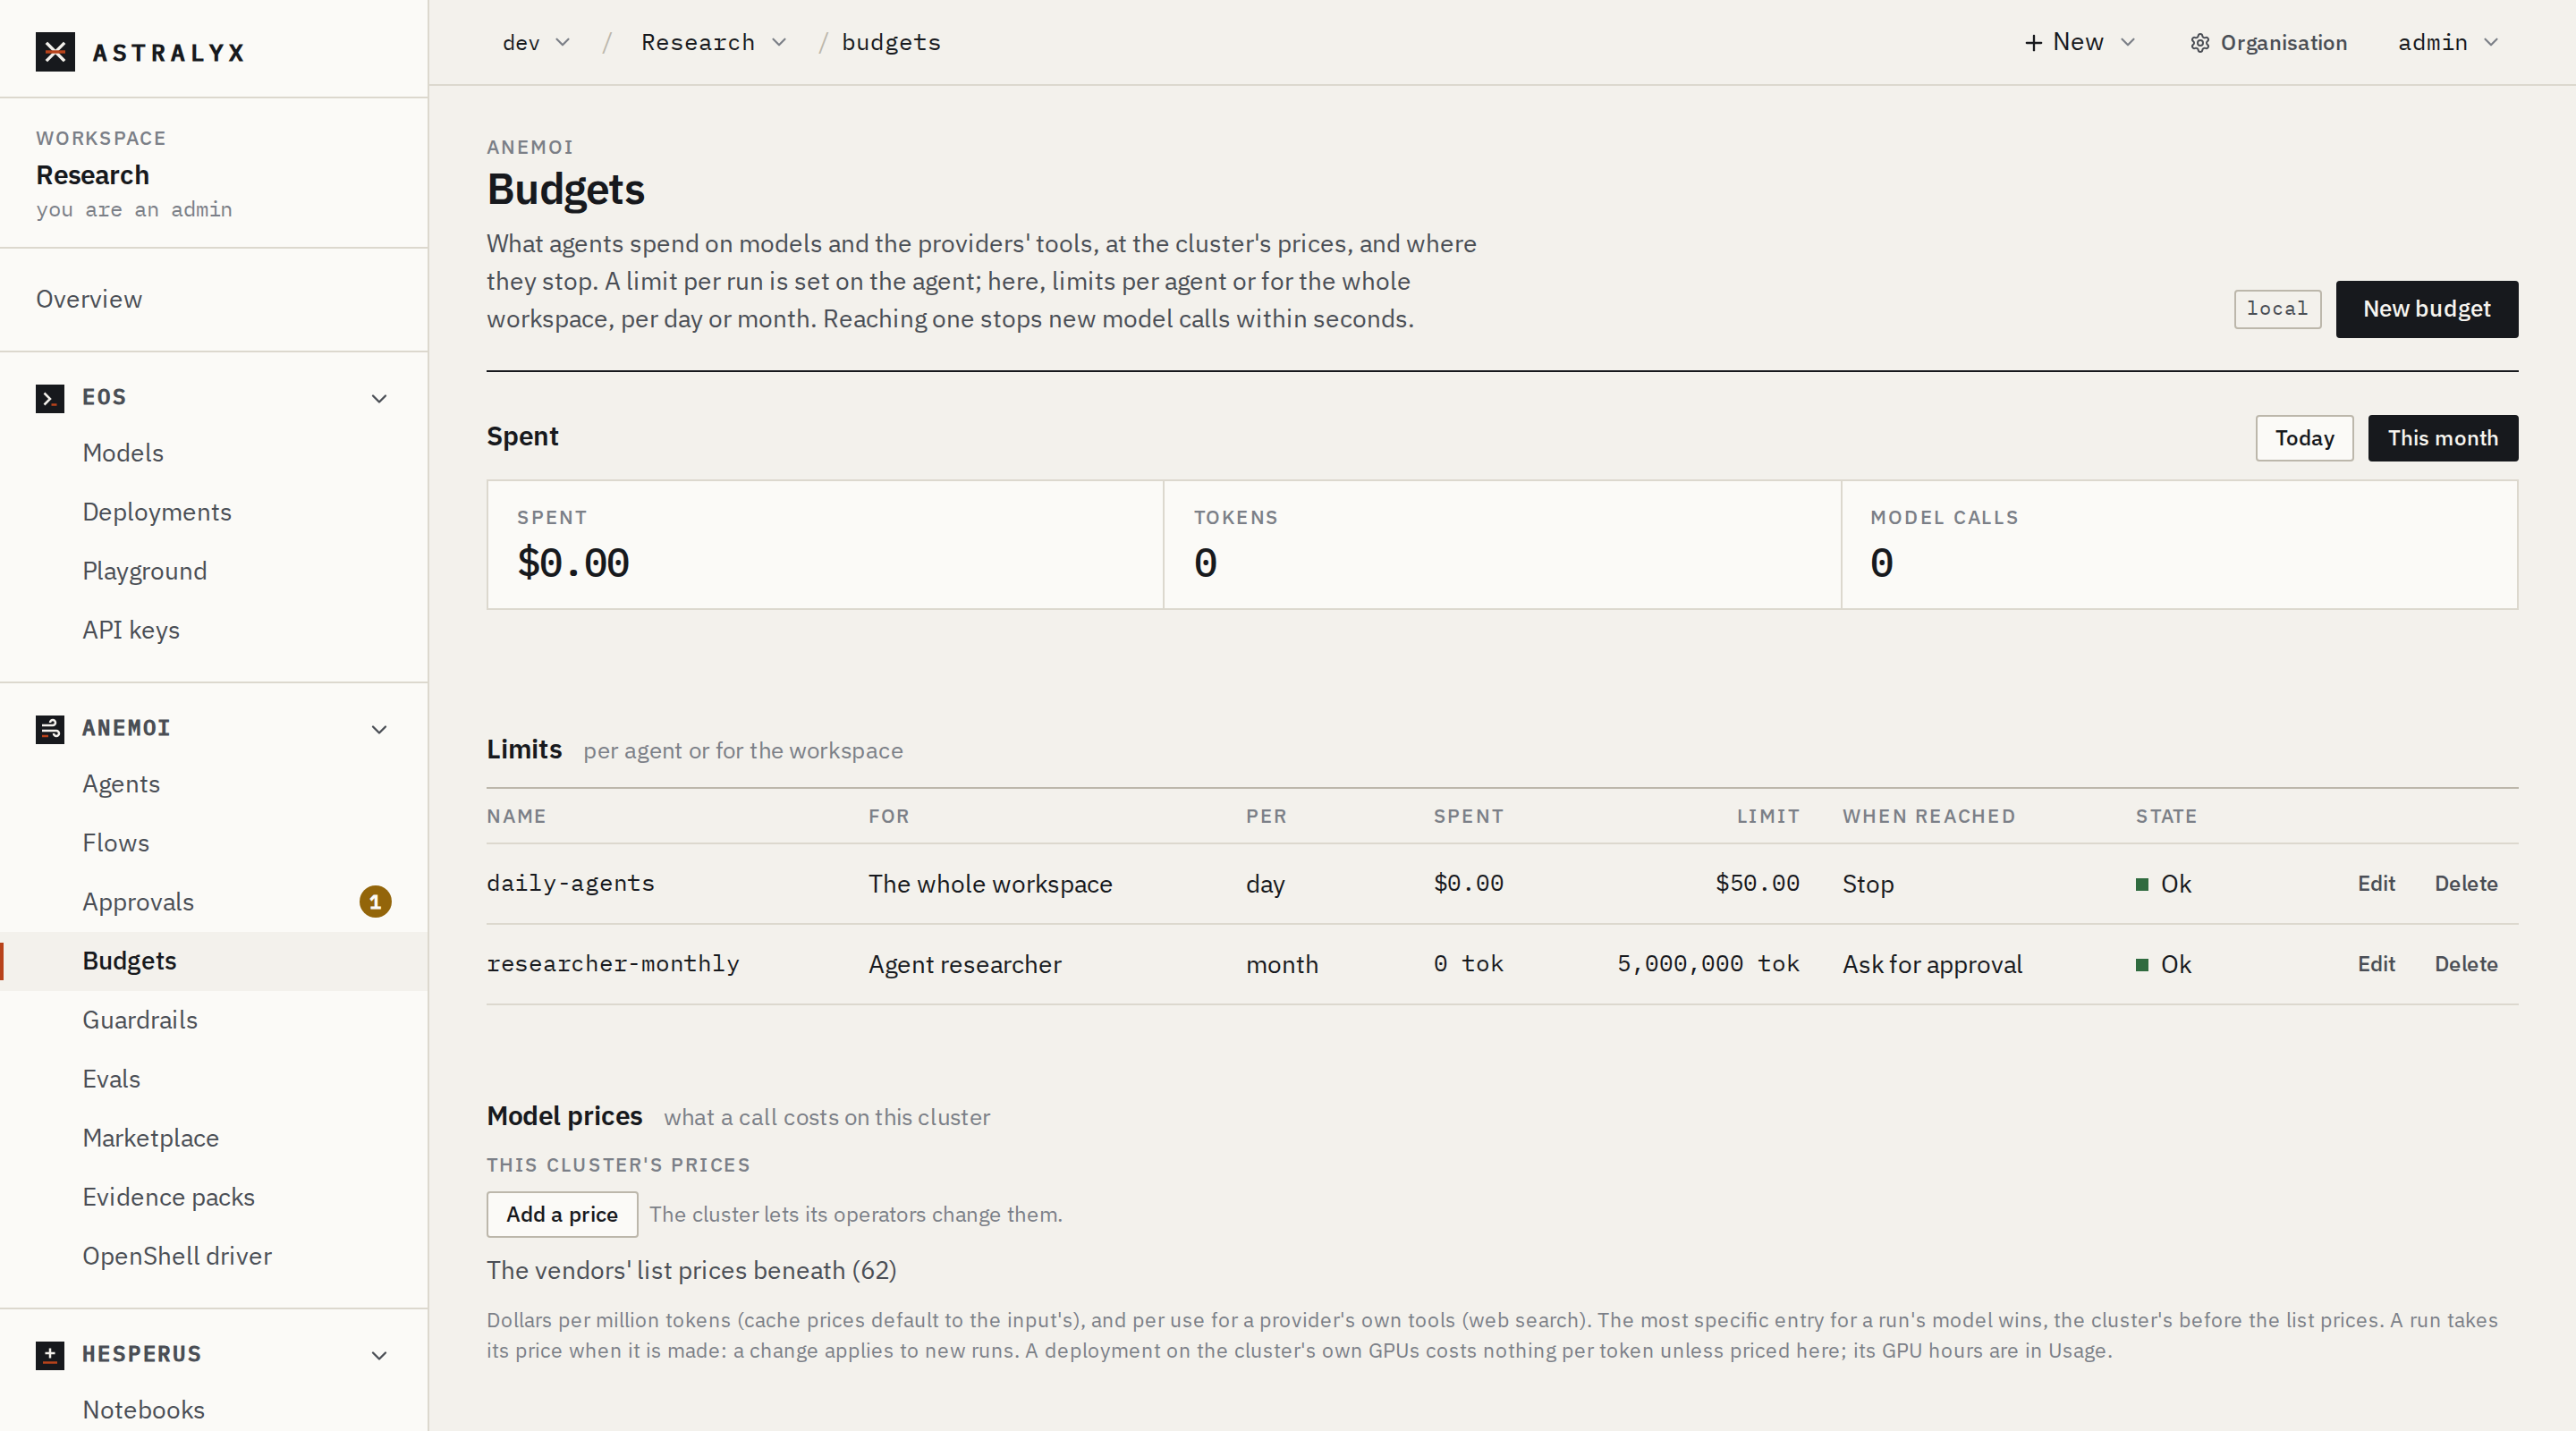Open Marketplace in sidebar

[150, 1138]
